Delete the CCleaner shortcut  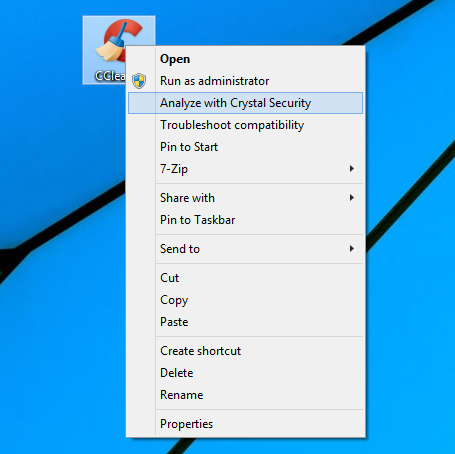(x=245, y=373)
